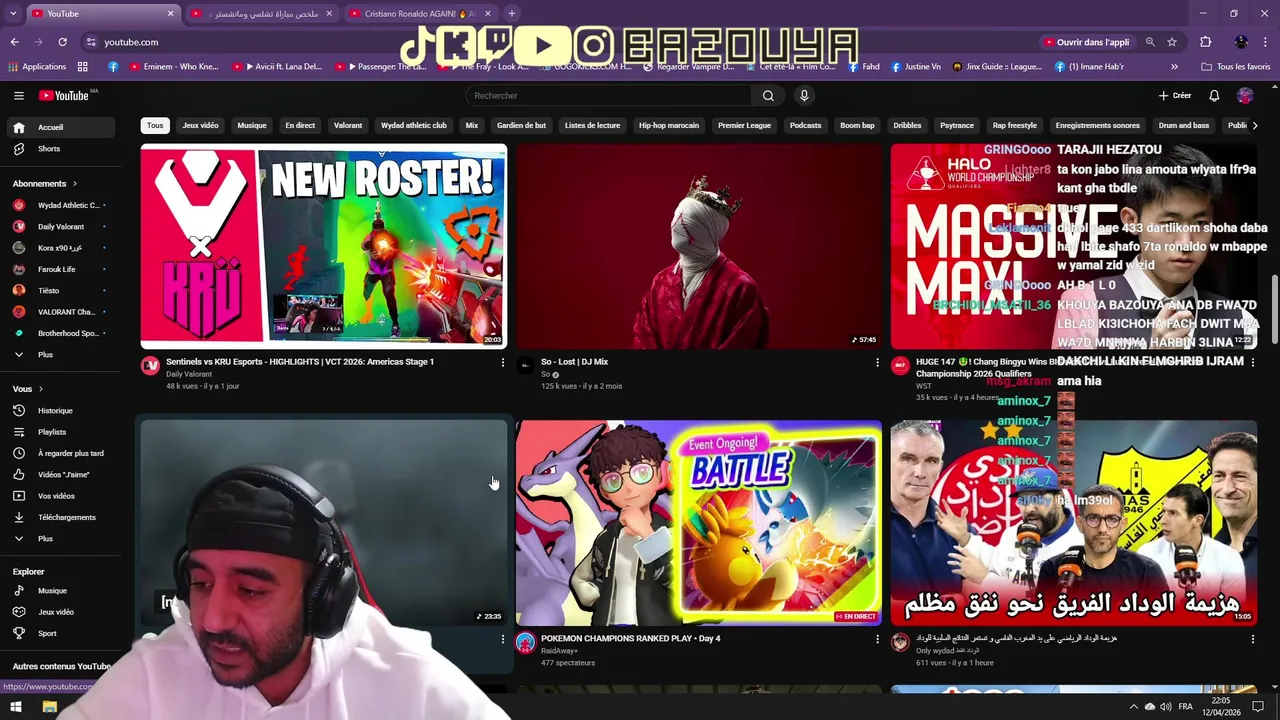This screenshot has width=1280, height=720.
Task: Open options for the Only wydad video
Action: click(1253, 639)
